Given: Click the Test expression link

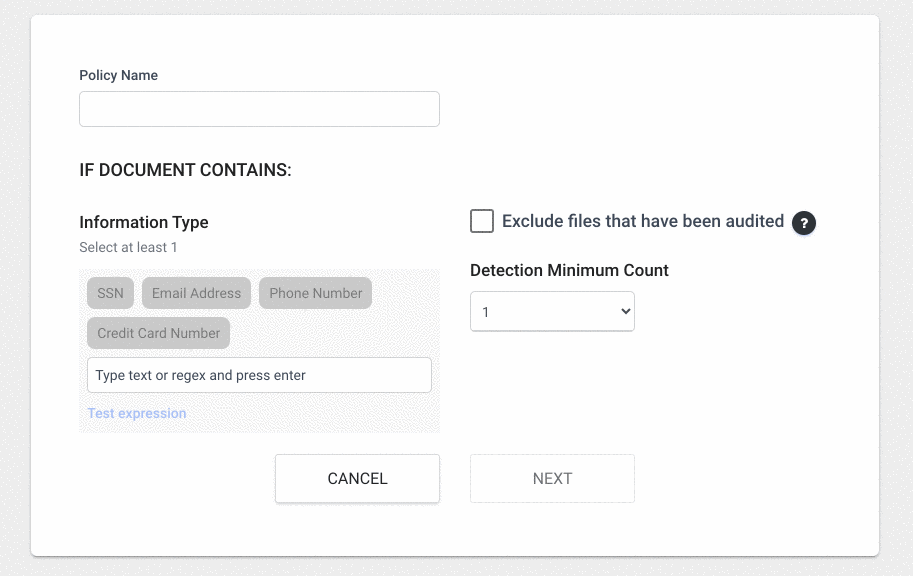Looking at the screenshot, I should pyautogui.click(x=137, y=413).
